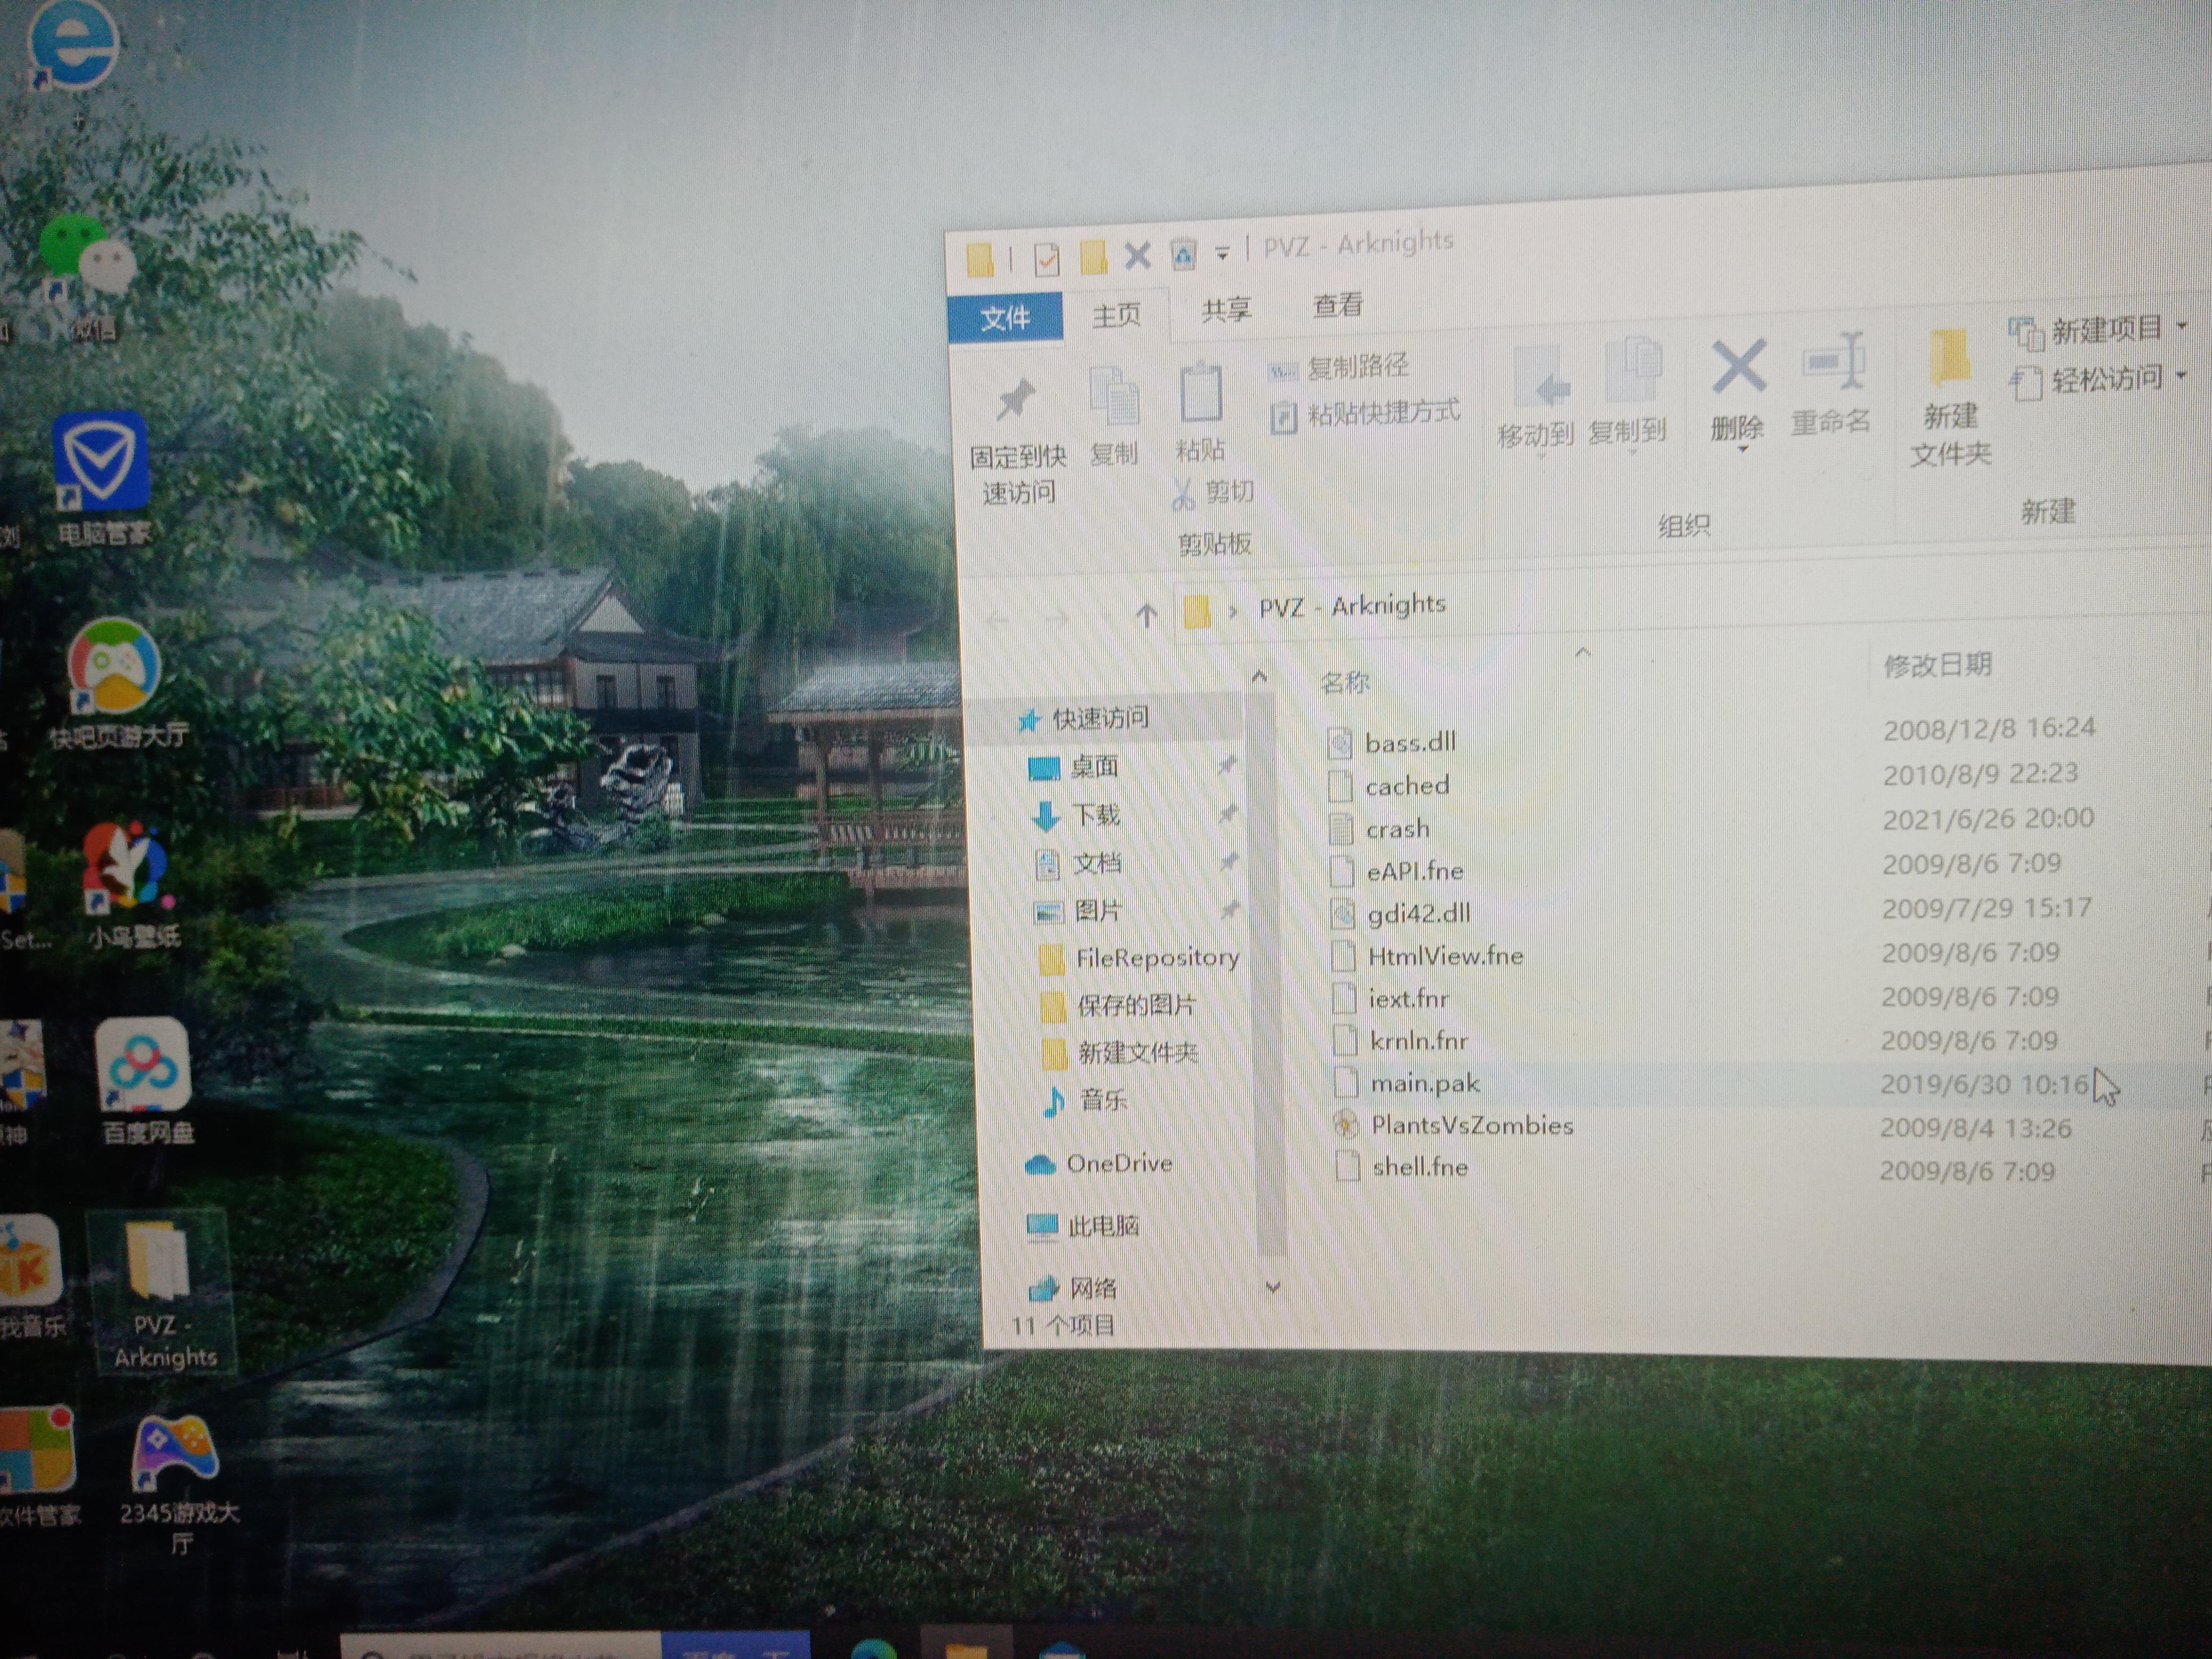This screenshot has width=2212, height=1659.
Task: Select the cached file
Action: [1389, 786]
